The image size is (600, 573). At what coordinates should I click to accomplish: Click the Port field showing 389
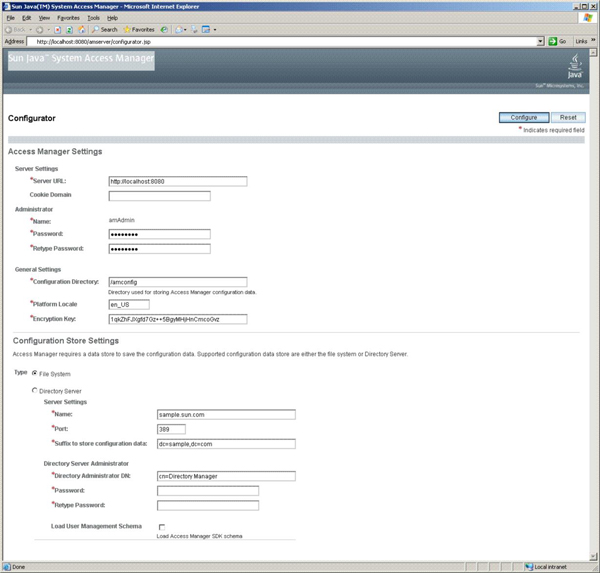coord(171,429)
